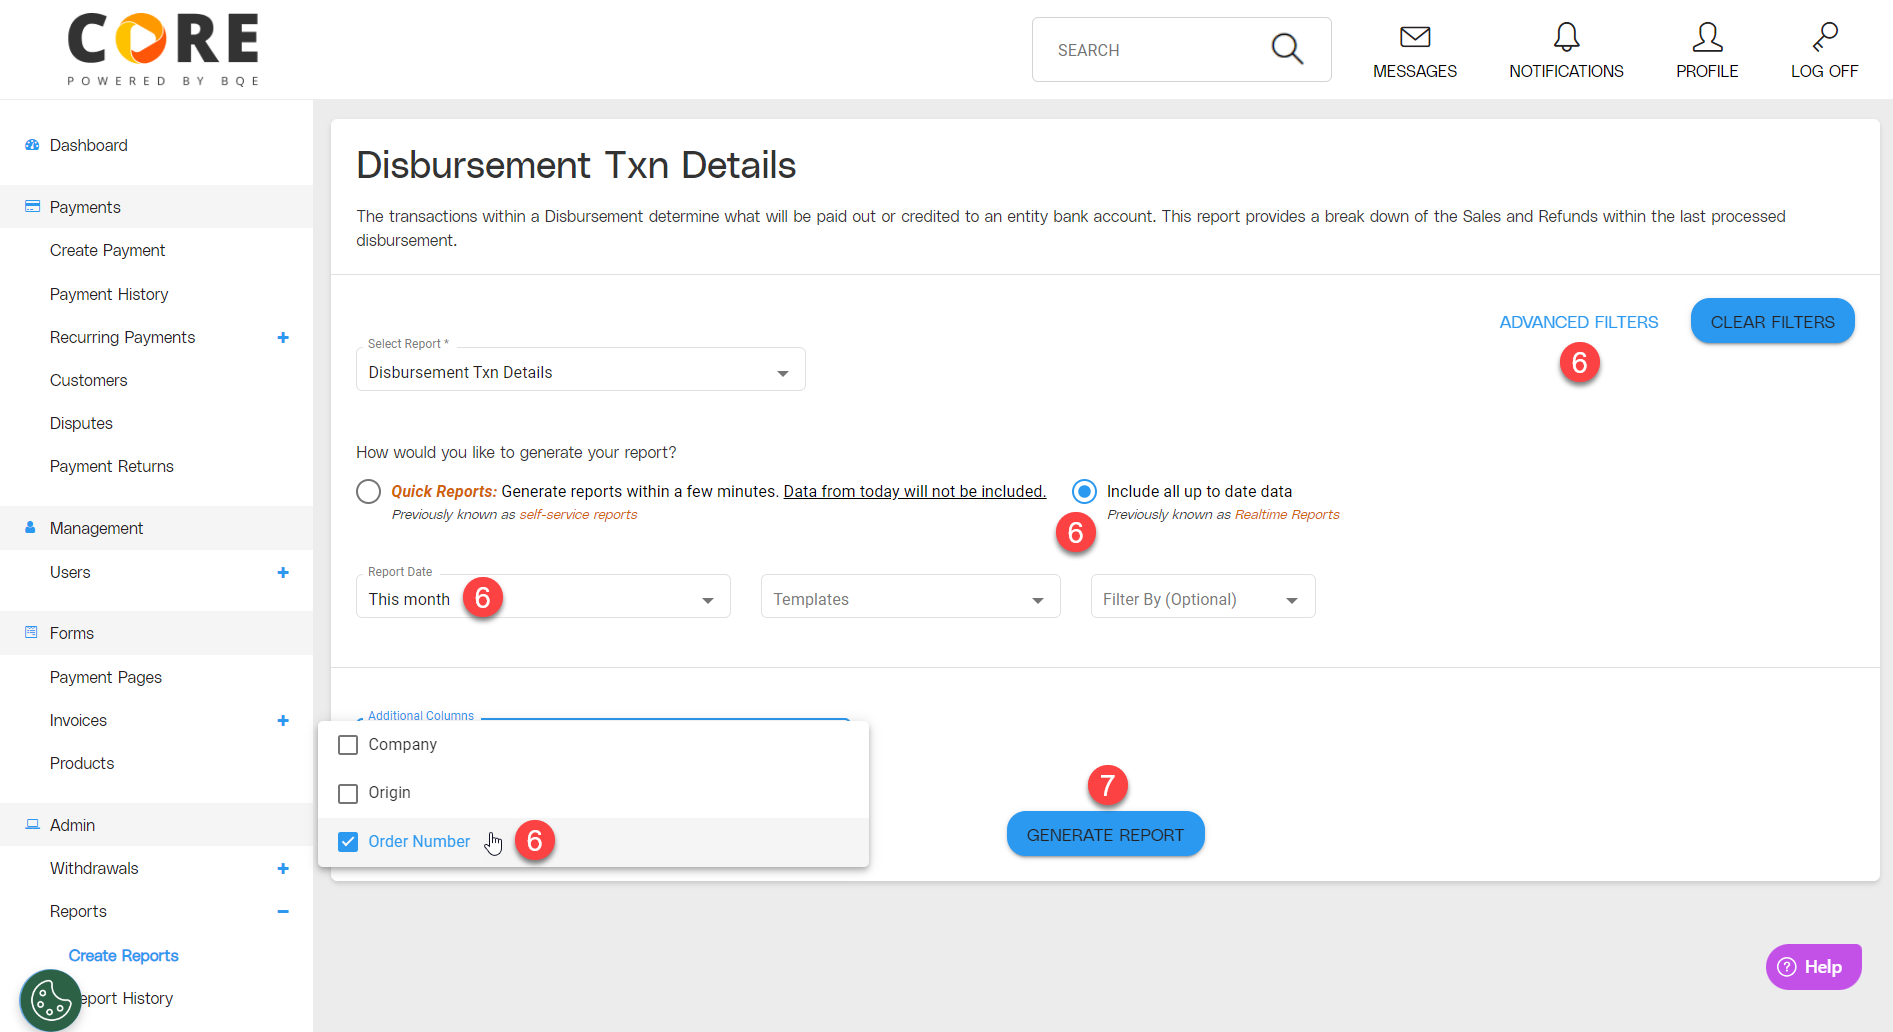
Task: Expand Recurring Payments with the plus icon
Action: [284, 337]
